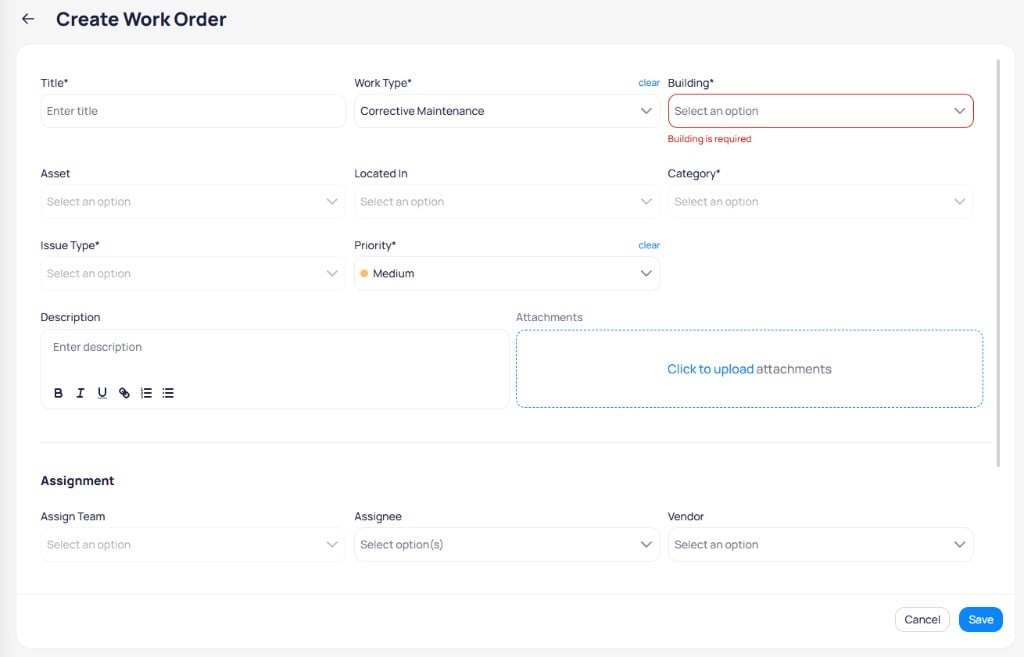Open the Asset dropdown

click(x=193, y=202)
